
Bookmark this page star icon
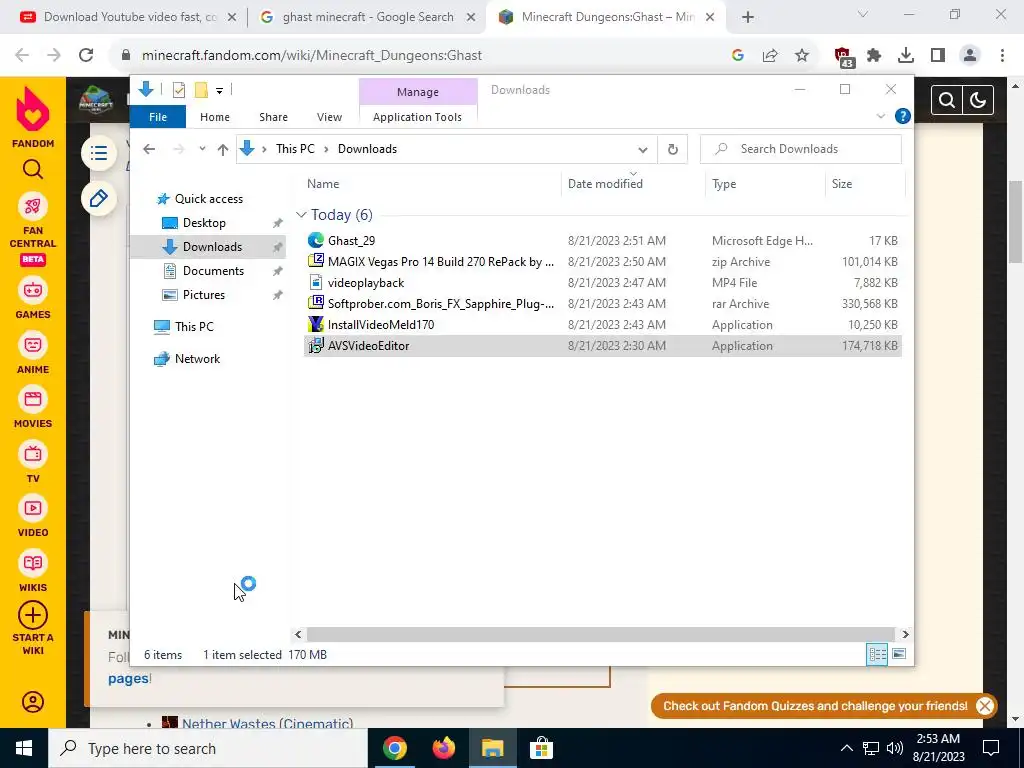pyautogui.click(x=802, y=56)
